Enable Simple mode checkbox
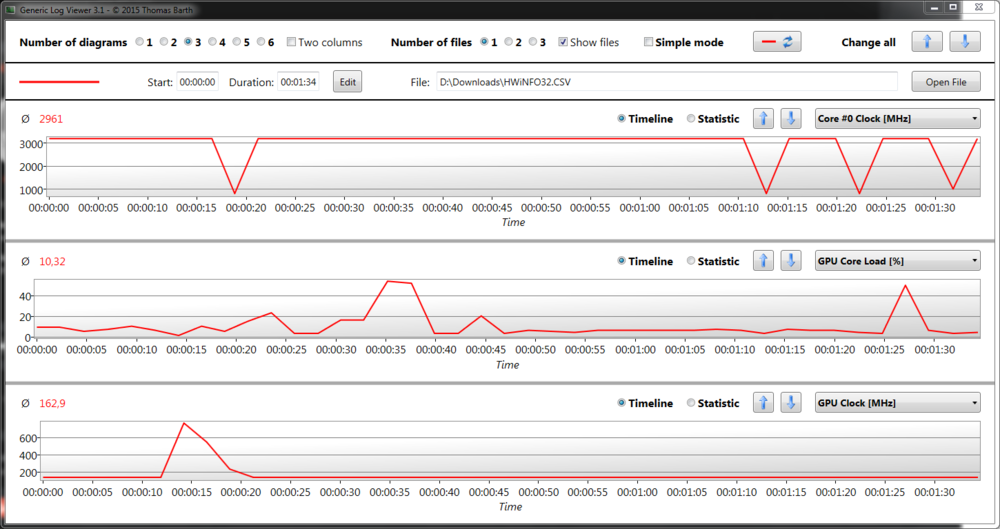 click(x=649, y=43)
